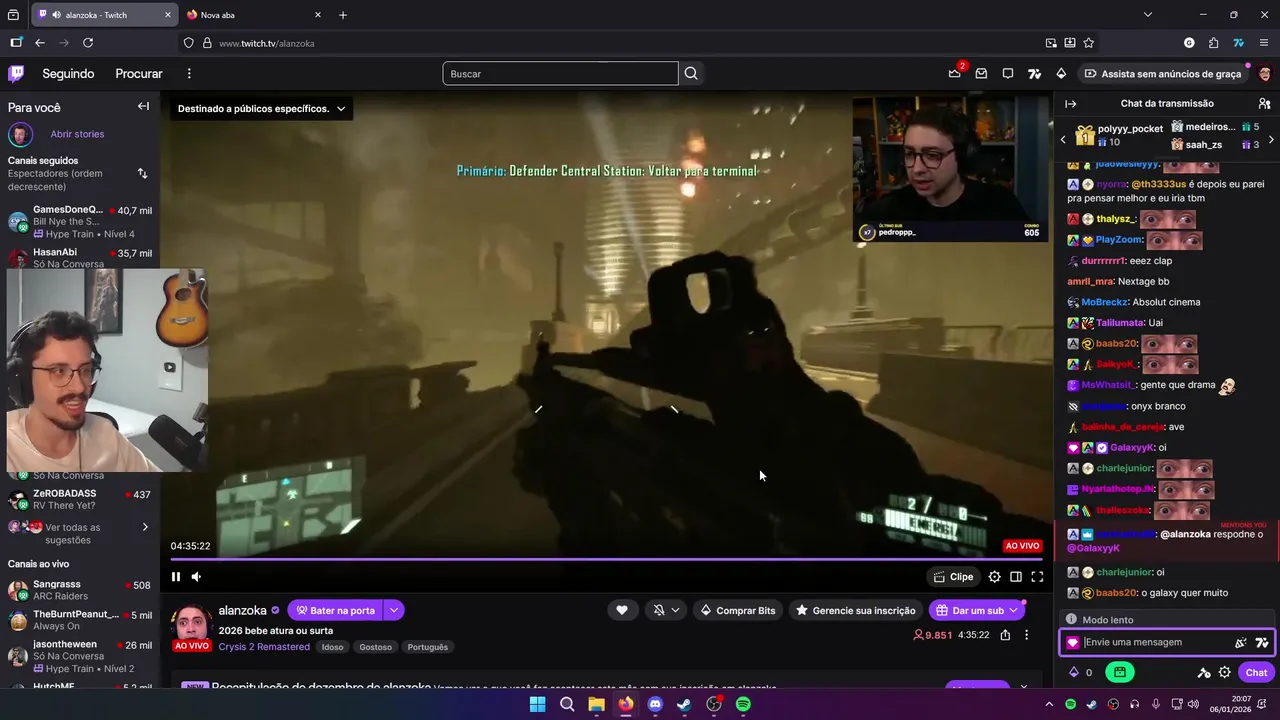Switch to the Nova aba browser tab
The image size is (1280, 720).
(x=253, y=15)
